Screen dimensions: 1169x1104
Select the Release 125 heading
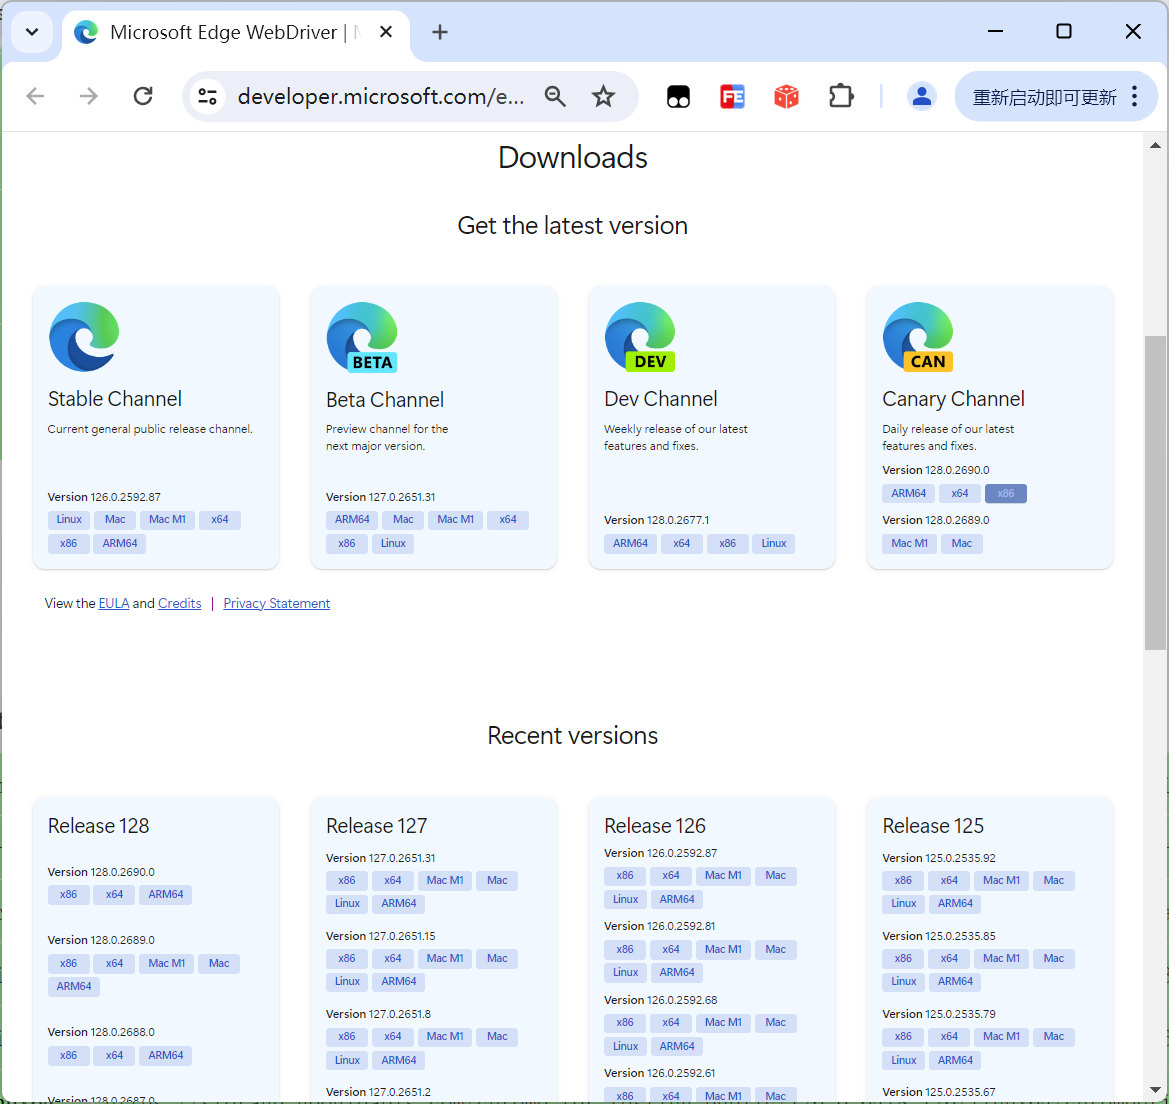(933, 826)
